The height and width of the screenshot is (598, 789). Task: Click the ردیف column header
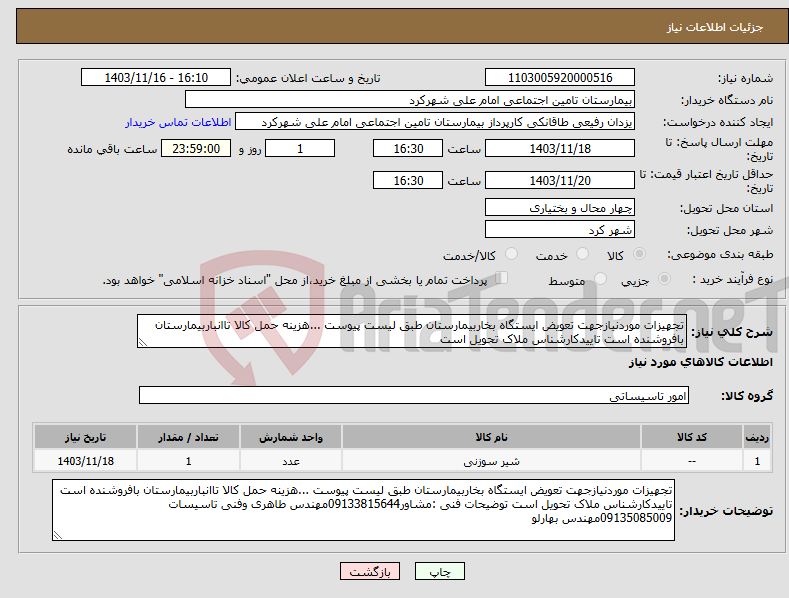coord(757,437)
